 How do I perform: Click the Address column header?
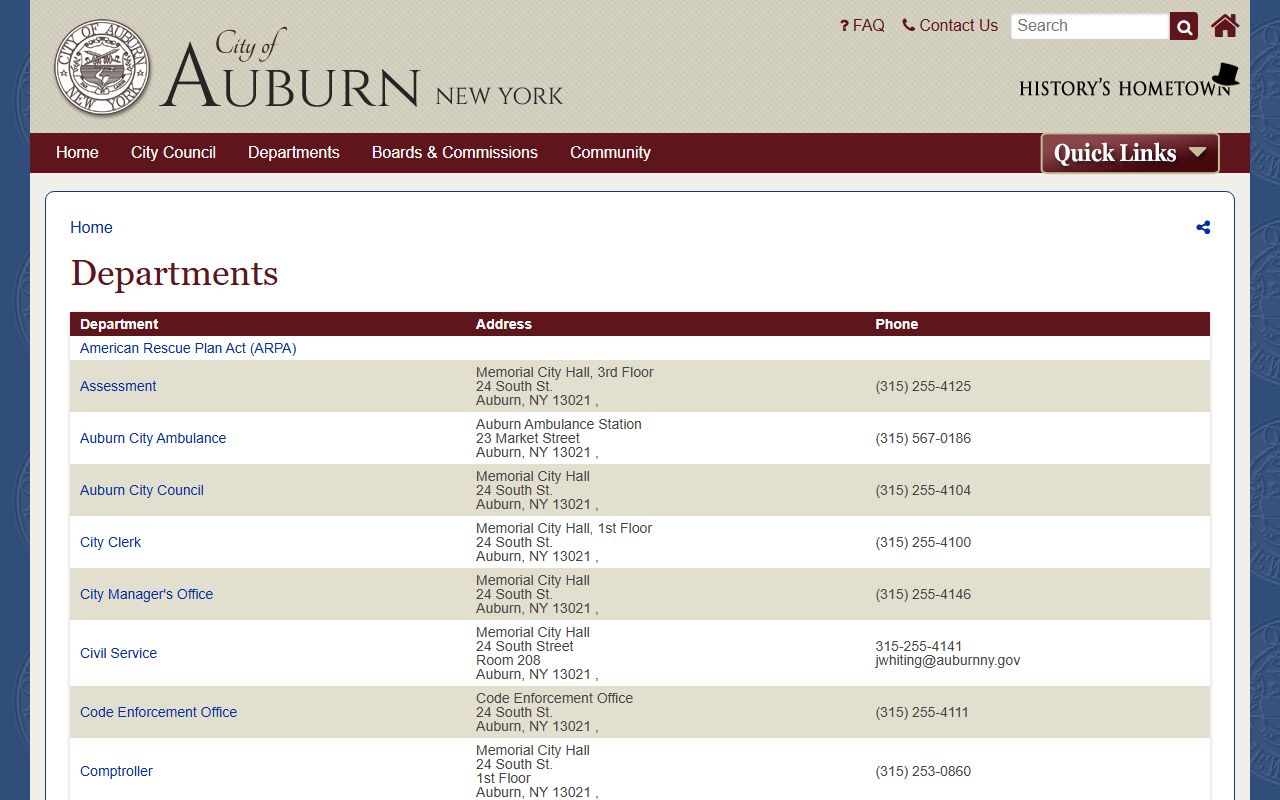click(503, 324)
